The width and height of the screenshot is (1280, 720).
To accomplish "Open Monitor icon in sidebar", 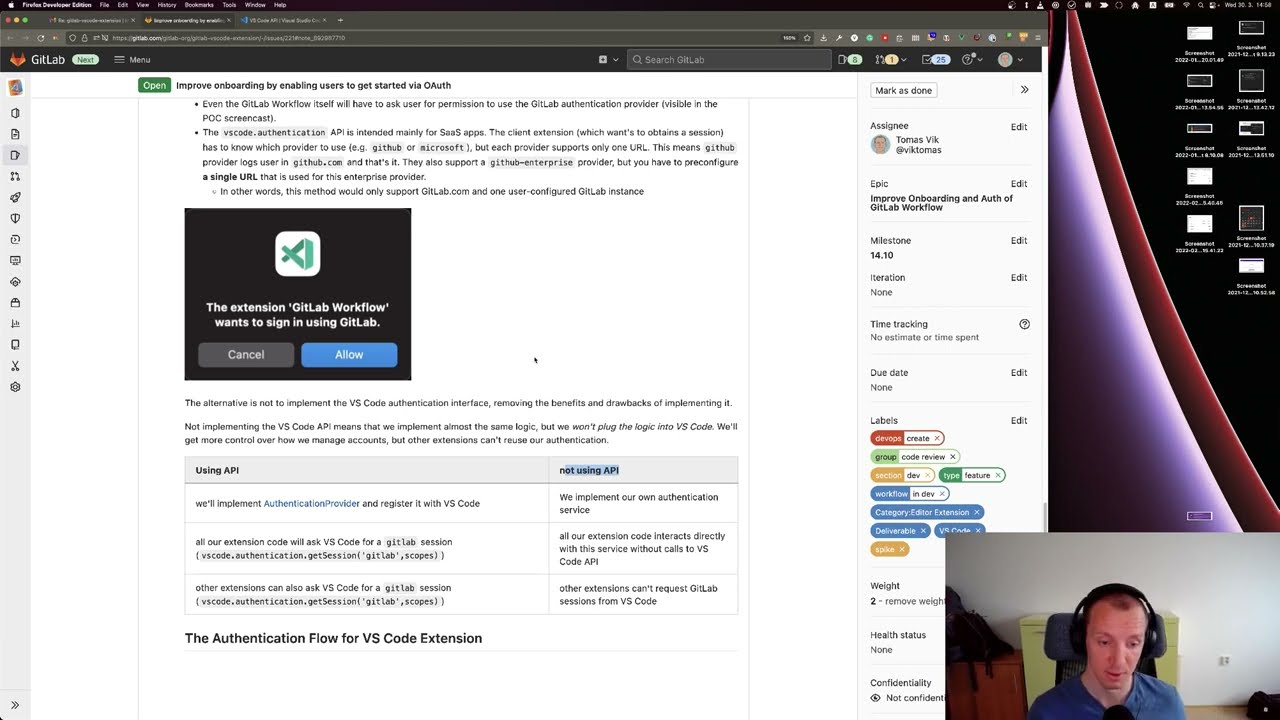I will pyautogui.click(x=15, y=260).
